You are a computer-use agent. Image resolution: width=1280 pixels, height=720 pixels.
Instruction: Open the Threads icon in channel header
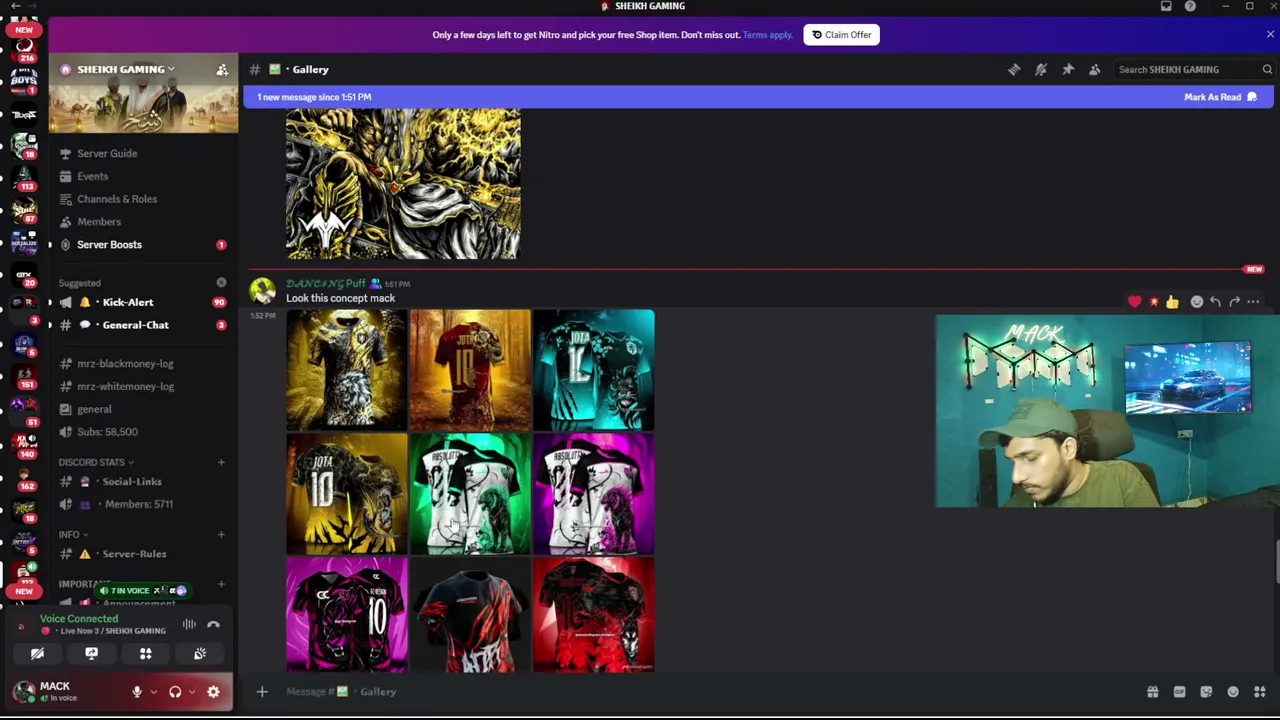tap(1014, 69)
